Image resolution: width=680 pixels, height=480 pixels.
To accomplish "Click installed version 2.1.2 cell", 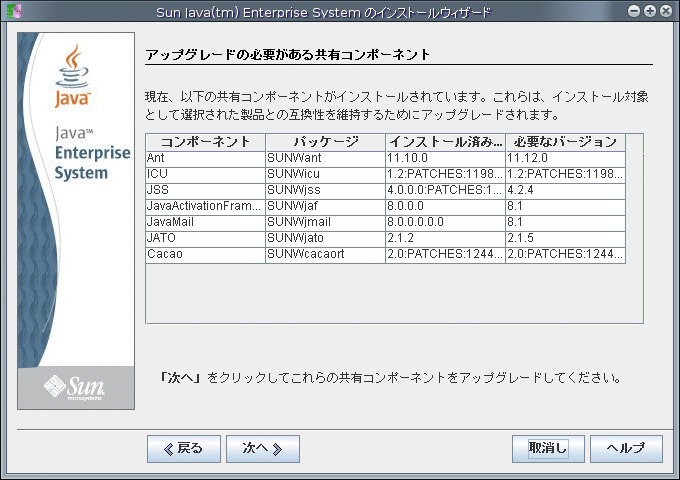I will pos(446,238).
